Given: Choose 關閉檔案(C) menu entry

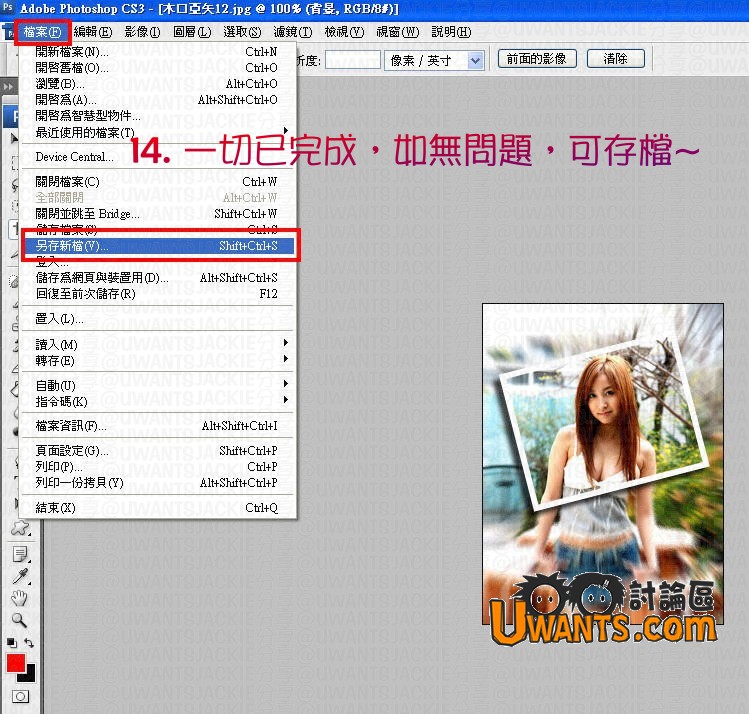Looking at the screenshot, I should pyautogui.click(x=157, y=181).
